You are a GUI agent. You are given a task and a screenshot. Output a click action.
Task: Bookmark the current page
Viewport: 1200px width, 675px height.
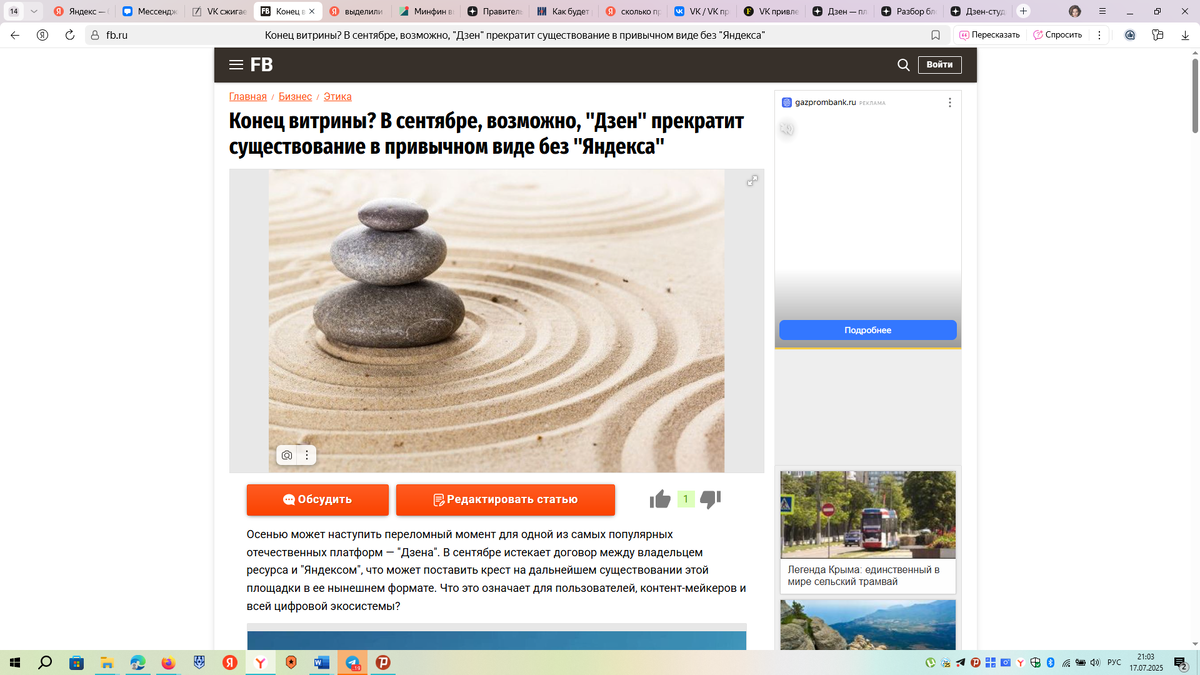coord(934,34)
